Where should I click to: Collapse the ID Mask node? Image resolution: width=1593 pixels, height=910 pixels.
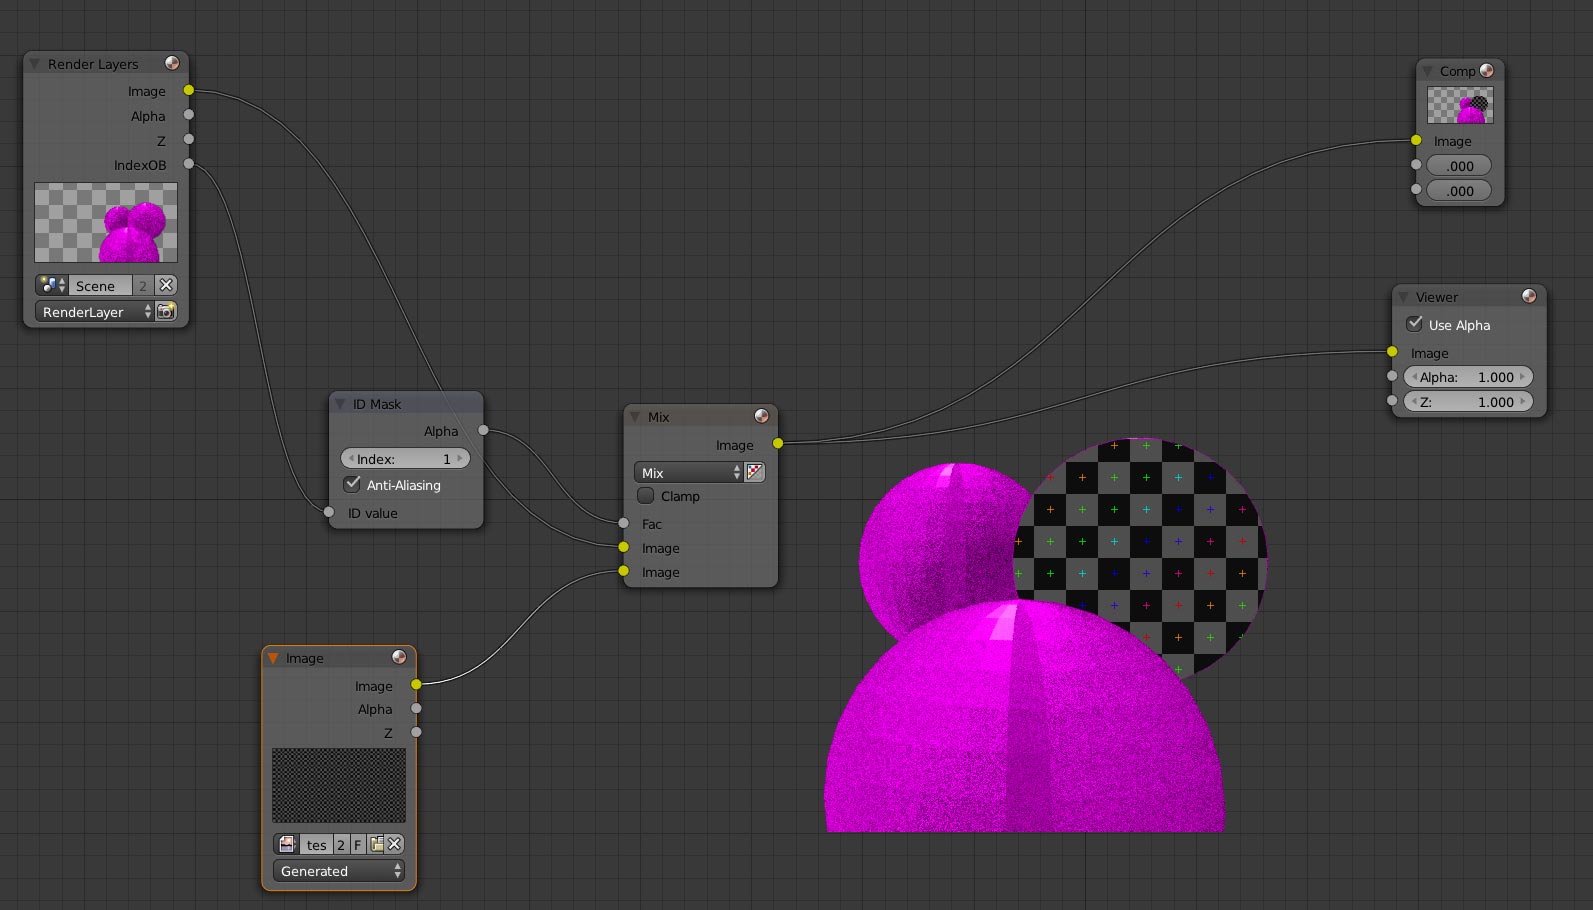coord(339,404)
